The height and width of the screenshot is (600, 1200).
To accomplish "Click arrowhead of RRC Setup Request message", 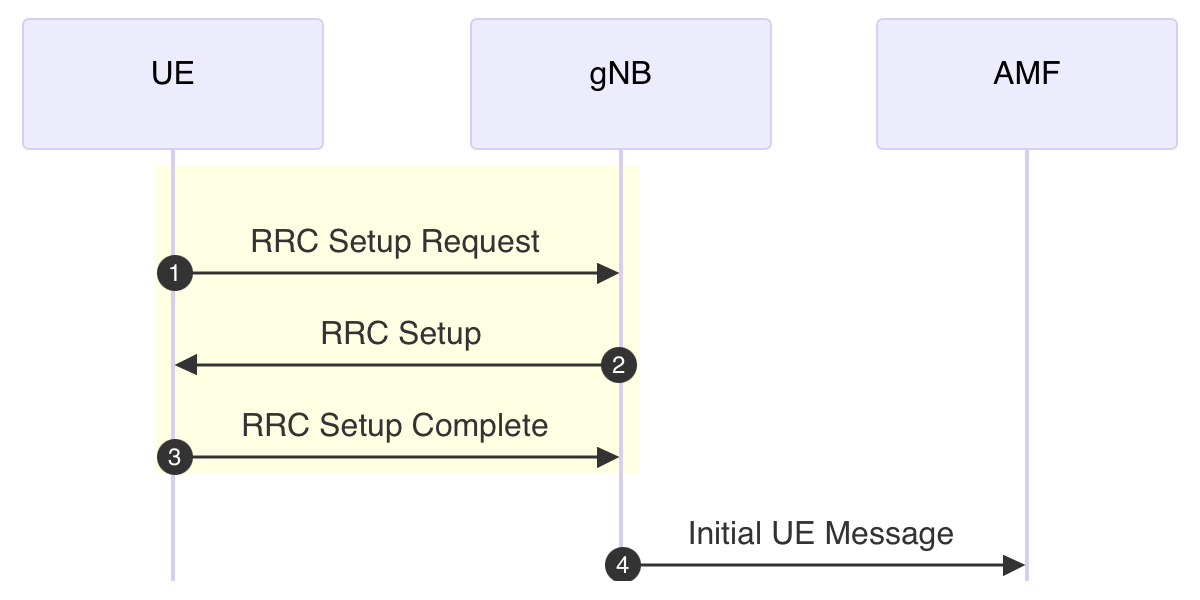I will [x=608, y=273].
